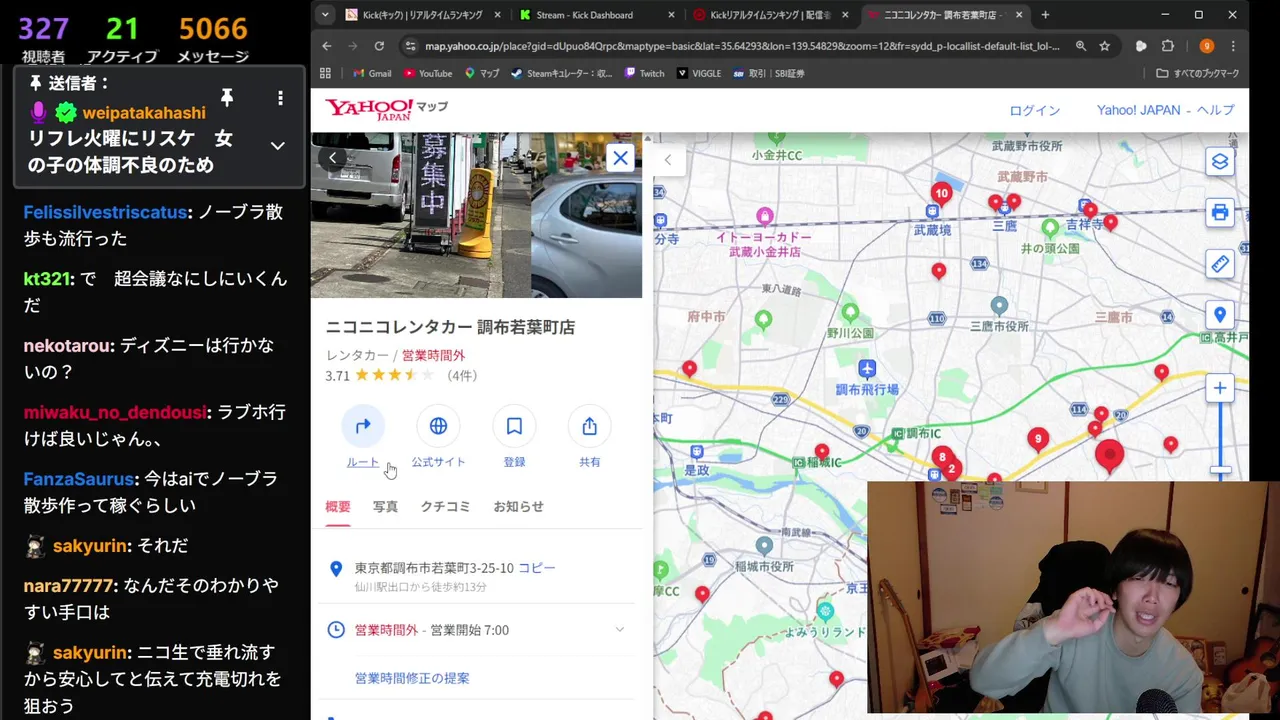Click the red map pin numbered 8

coord(941,458)
